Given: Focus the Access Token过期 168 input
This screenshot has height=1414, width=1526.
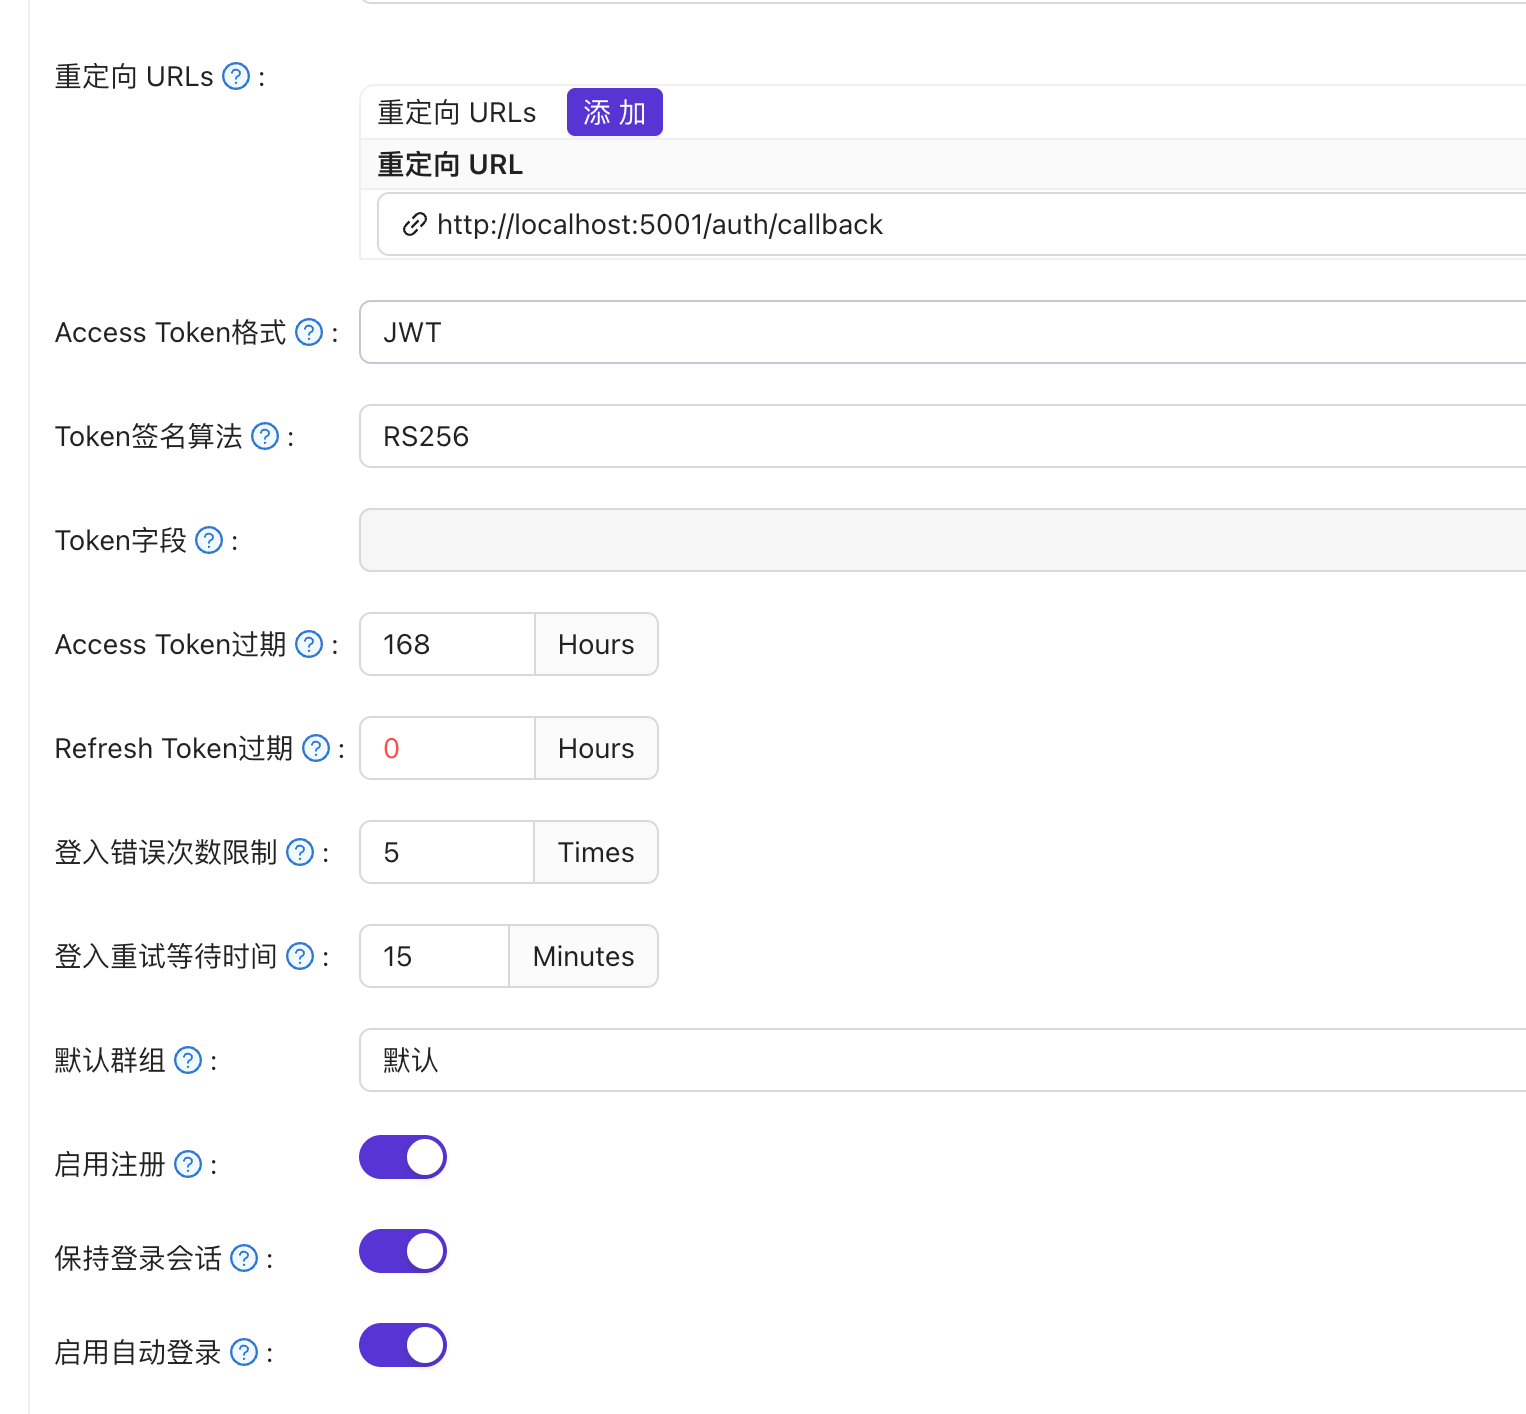Looking at the screenshot, I should tap(447, 644).
